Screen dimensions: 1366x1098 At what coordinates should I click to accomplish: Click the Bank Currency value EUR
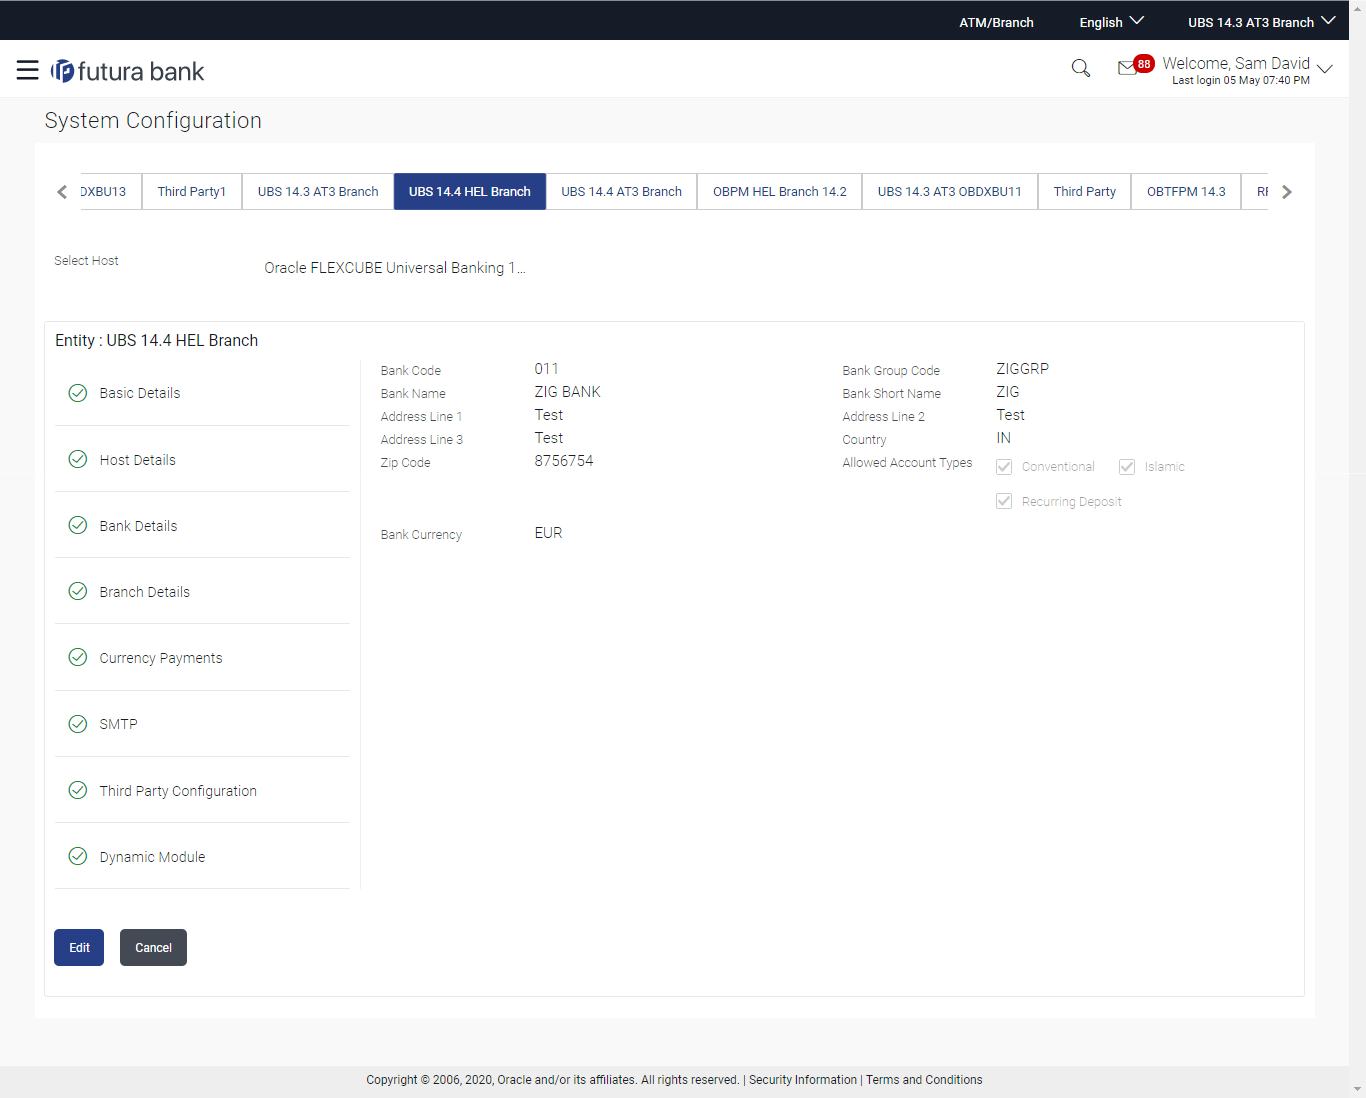tap(548, 533)
